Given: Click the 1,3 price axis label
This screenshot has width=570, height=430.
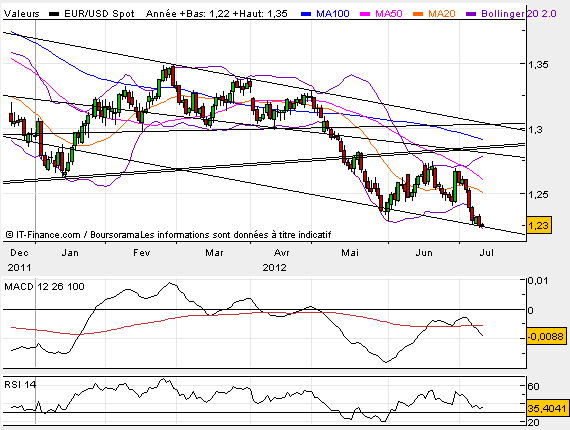Looking at the screenshot, I should click(535, 129).
